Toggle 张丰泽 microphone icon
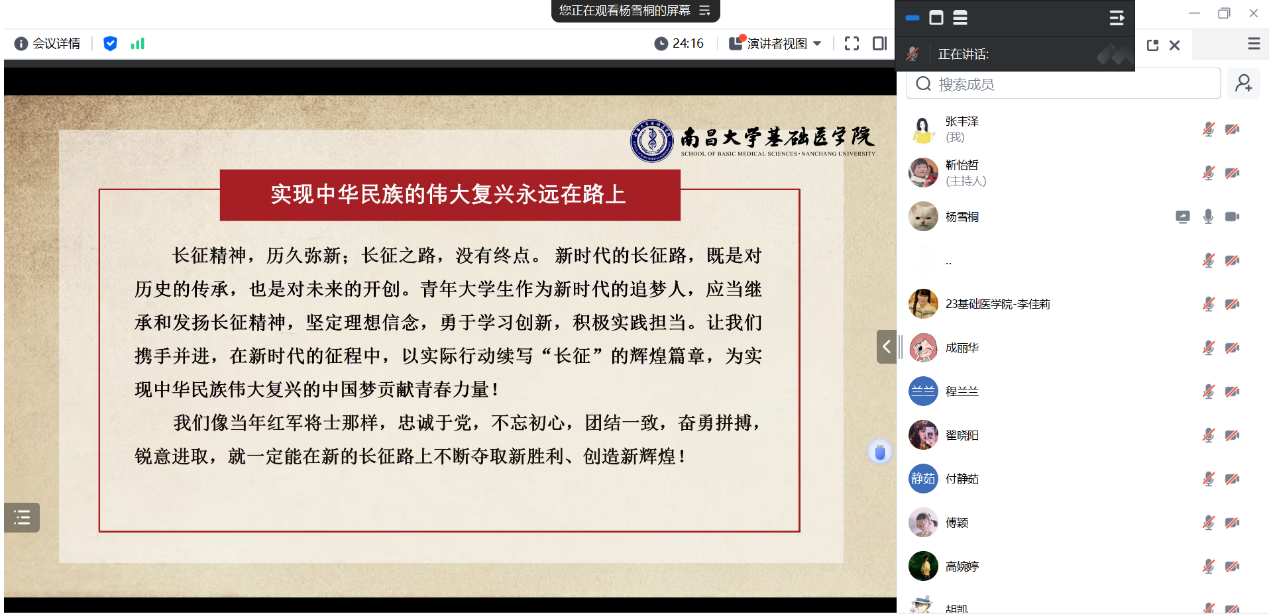The image size is (1269, 616). [x=1208, y=129]
